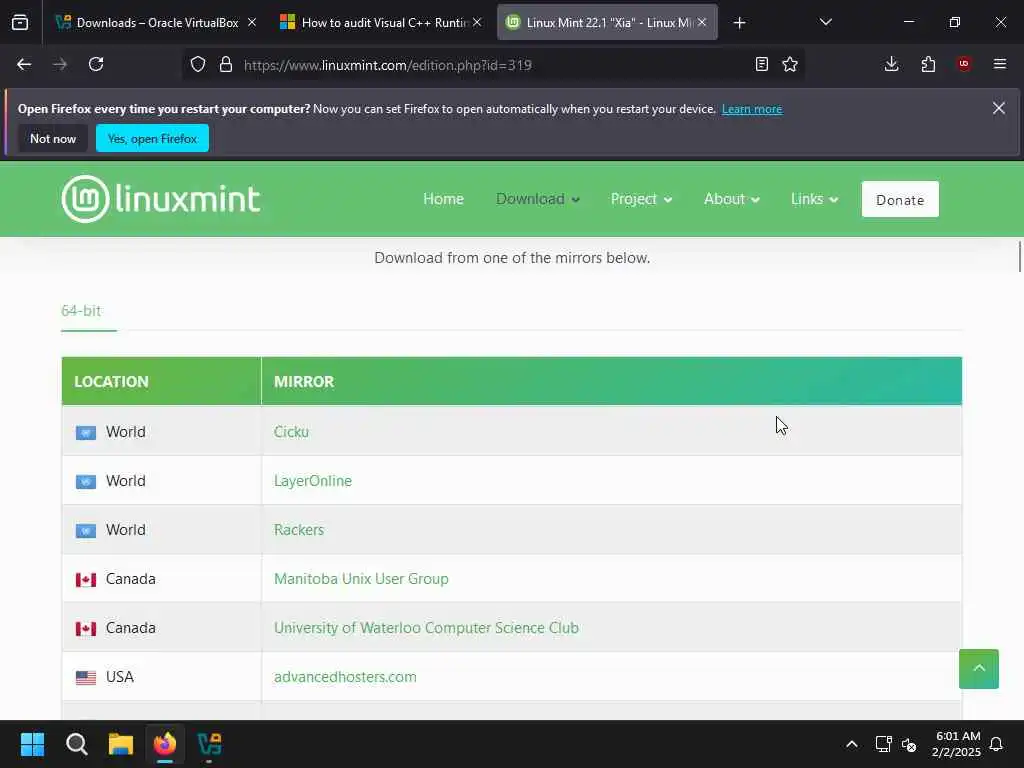Open the advancedhosters.com mirror link

tap(345, 677)
